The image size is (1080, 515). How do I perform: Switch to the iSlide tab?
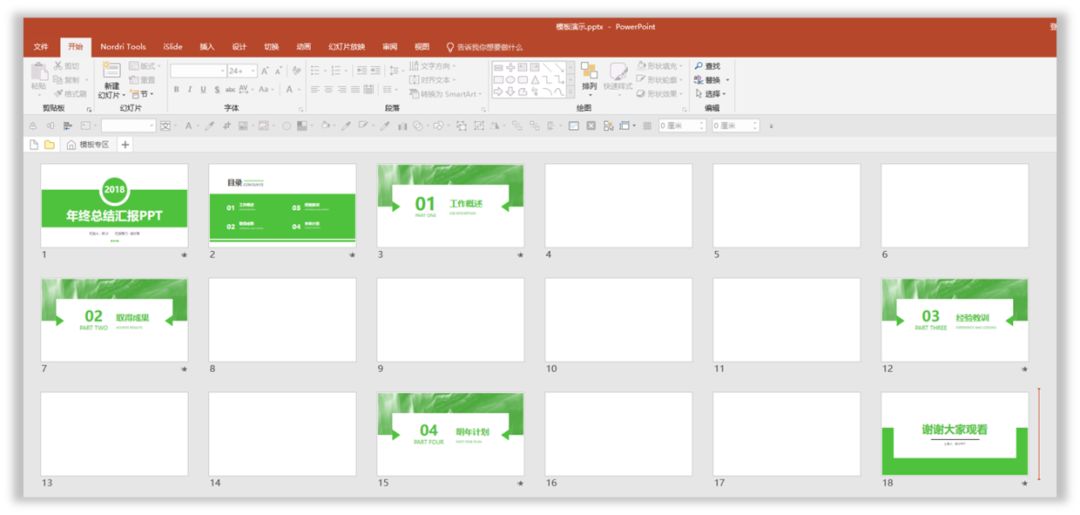173,47
